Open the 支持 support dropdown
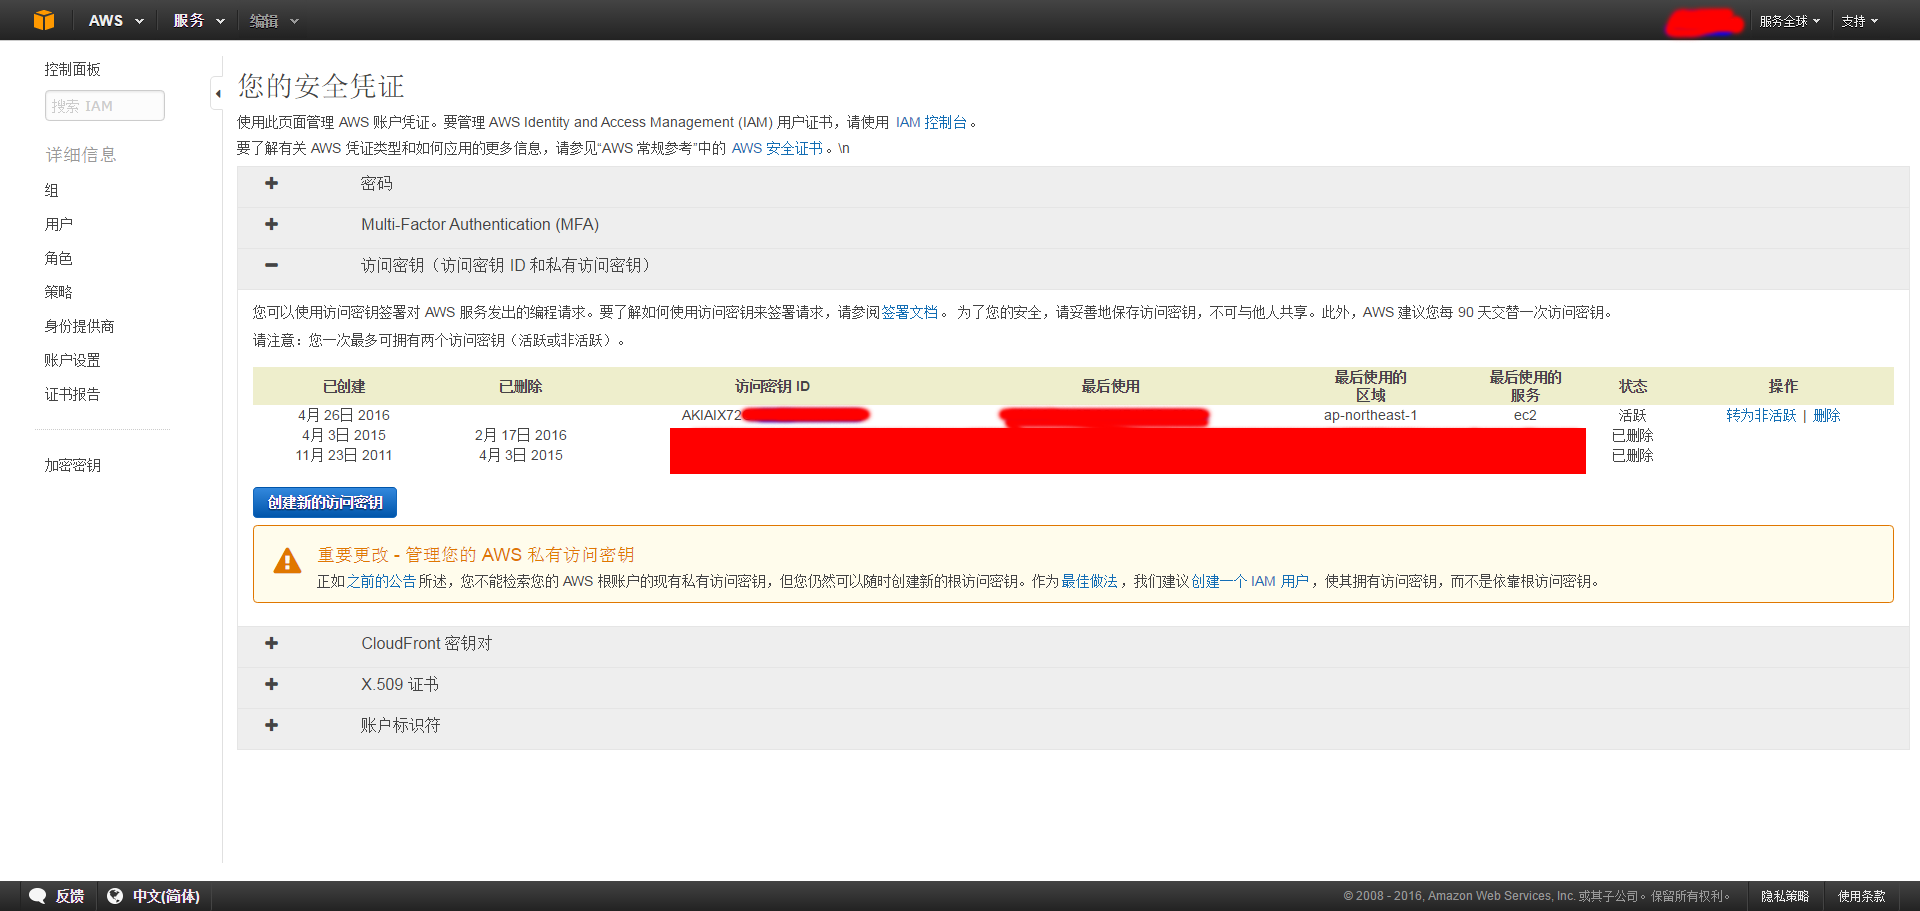 tap(1860, 21)
